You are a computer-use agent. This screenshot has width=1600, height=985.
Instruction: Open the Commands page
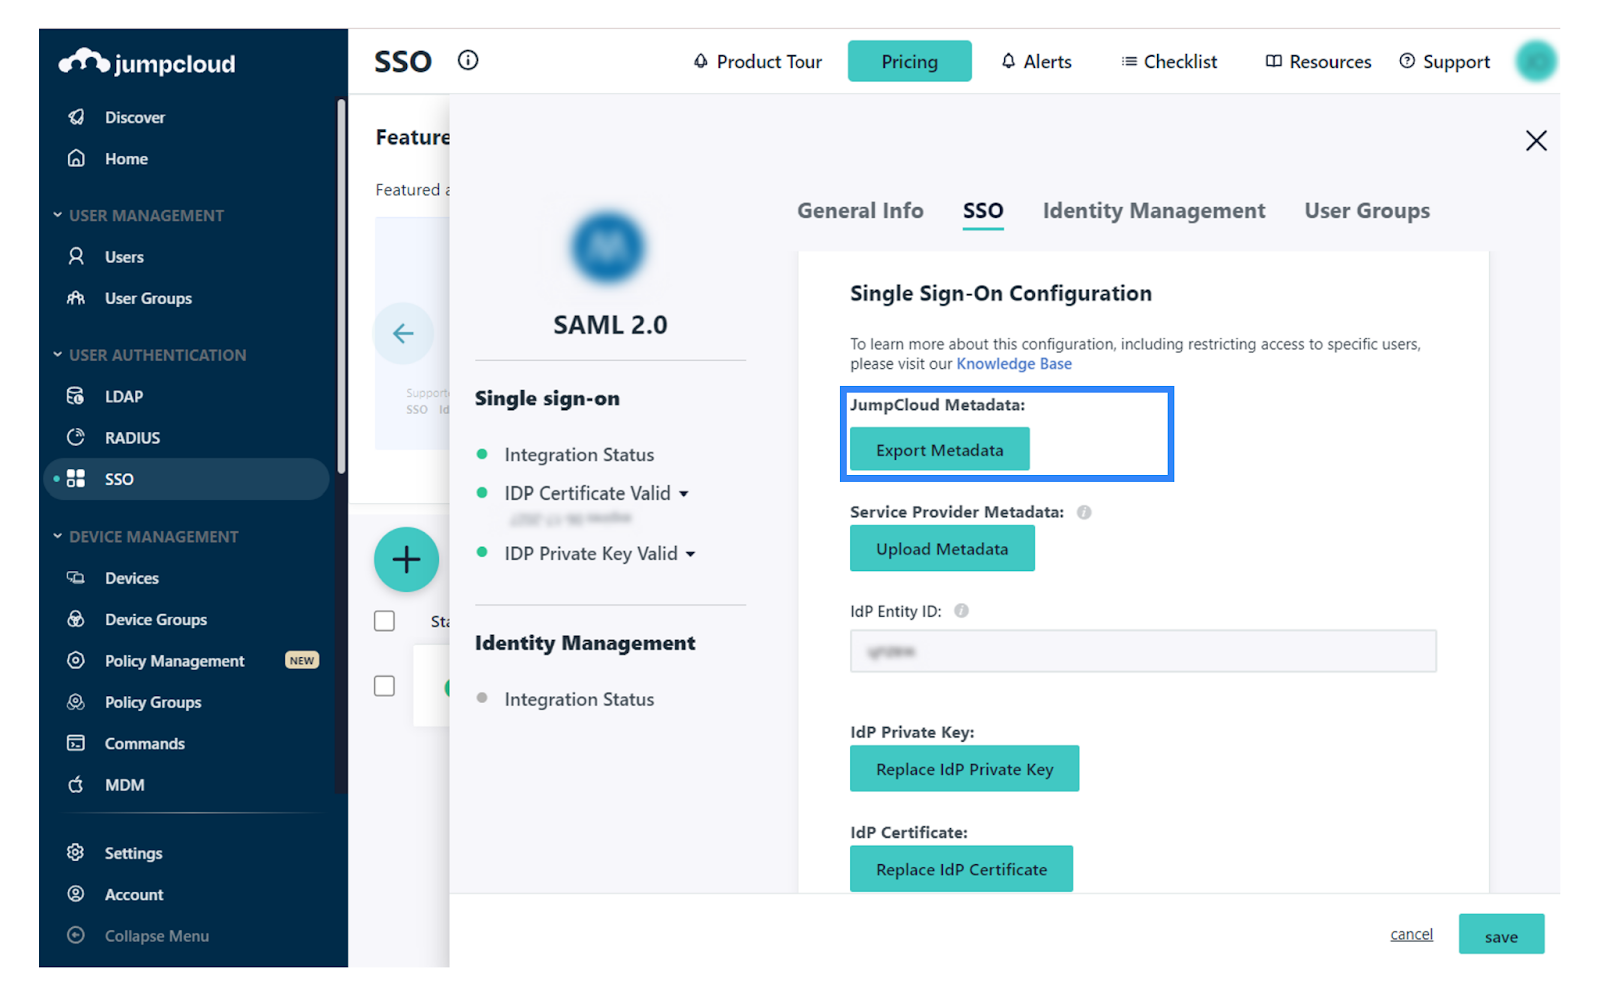[x=144, y=743]
